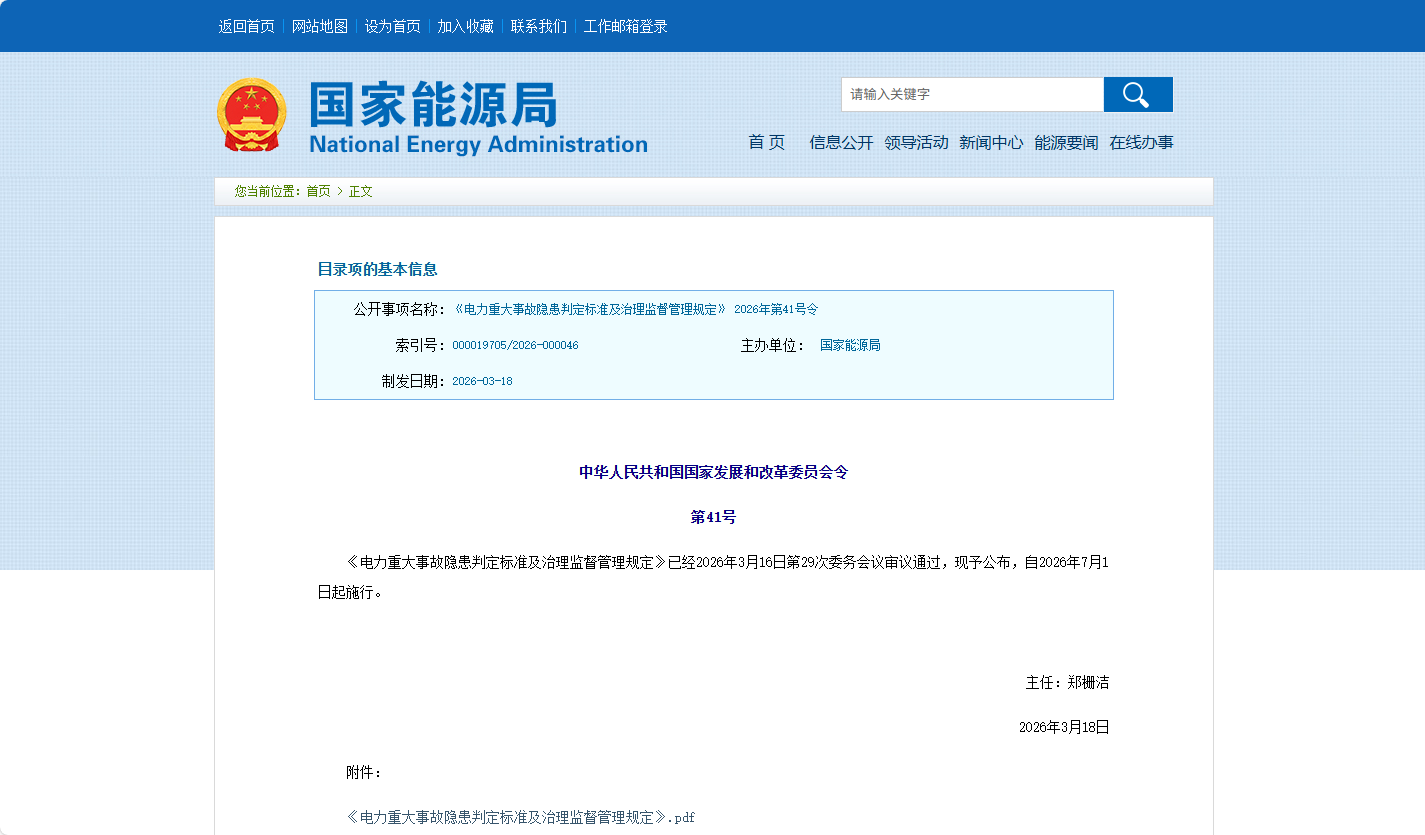Image resolution: width=1425 pixels, height=835 pixels.
Task: Click the national emblem logo
Action: pyautogui.click(x=251, y=115)
